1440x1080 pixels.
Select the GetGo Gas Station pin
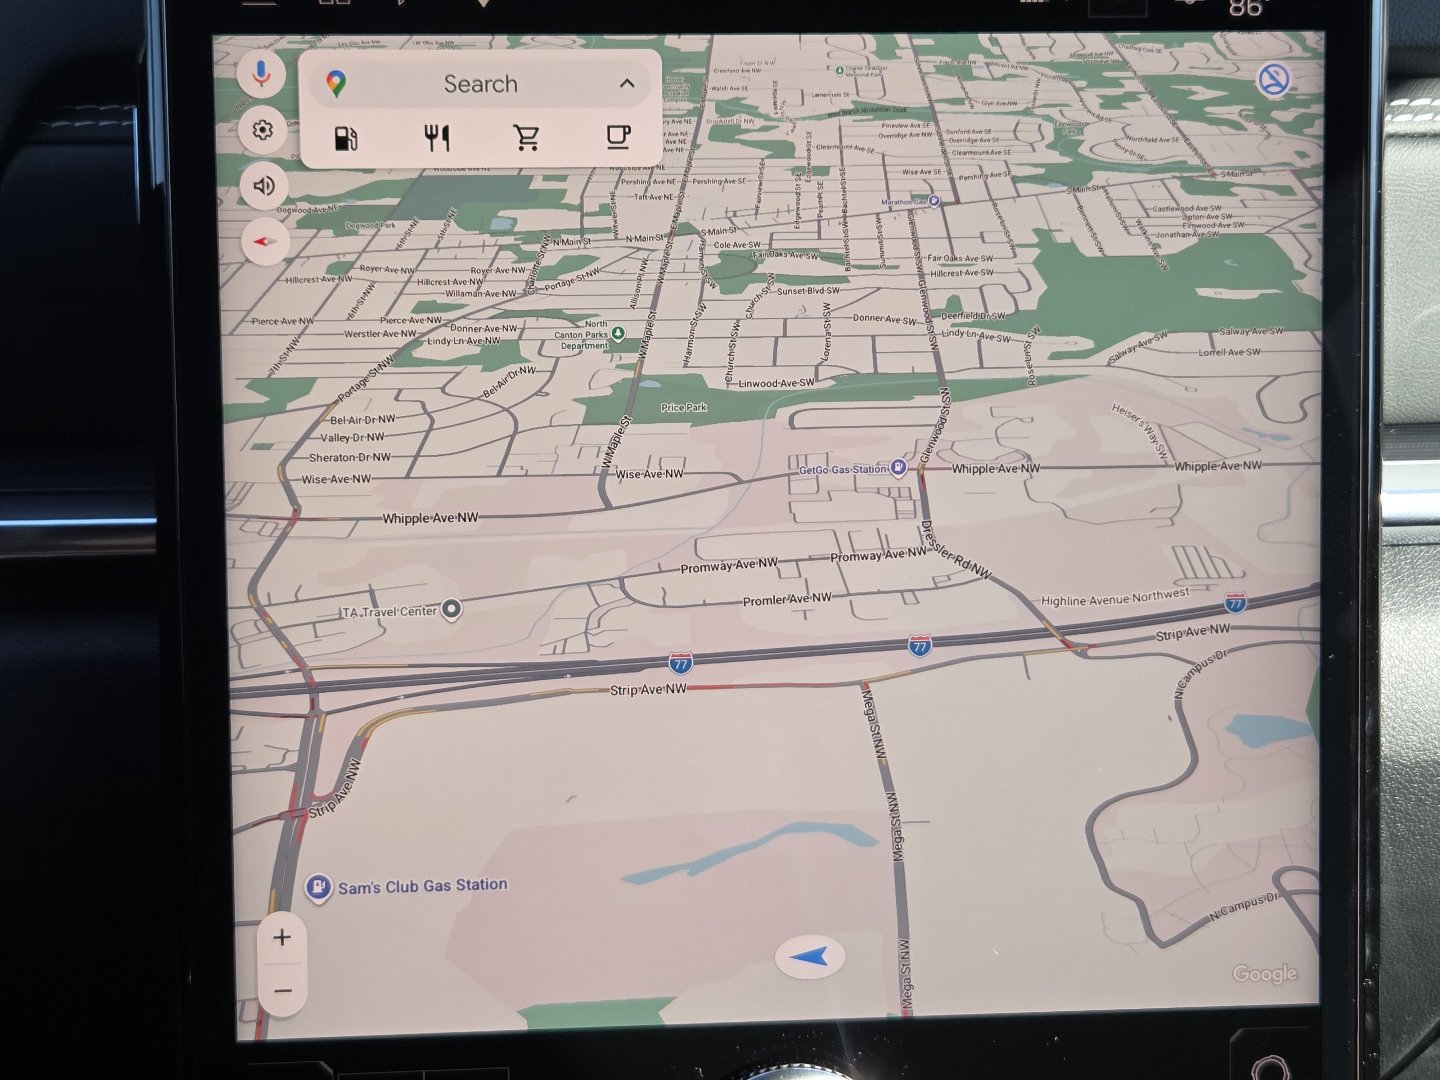pyautogui.click(x=898, y=467)
